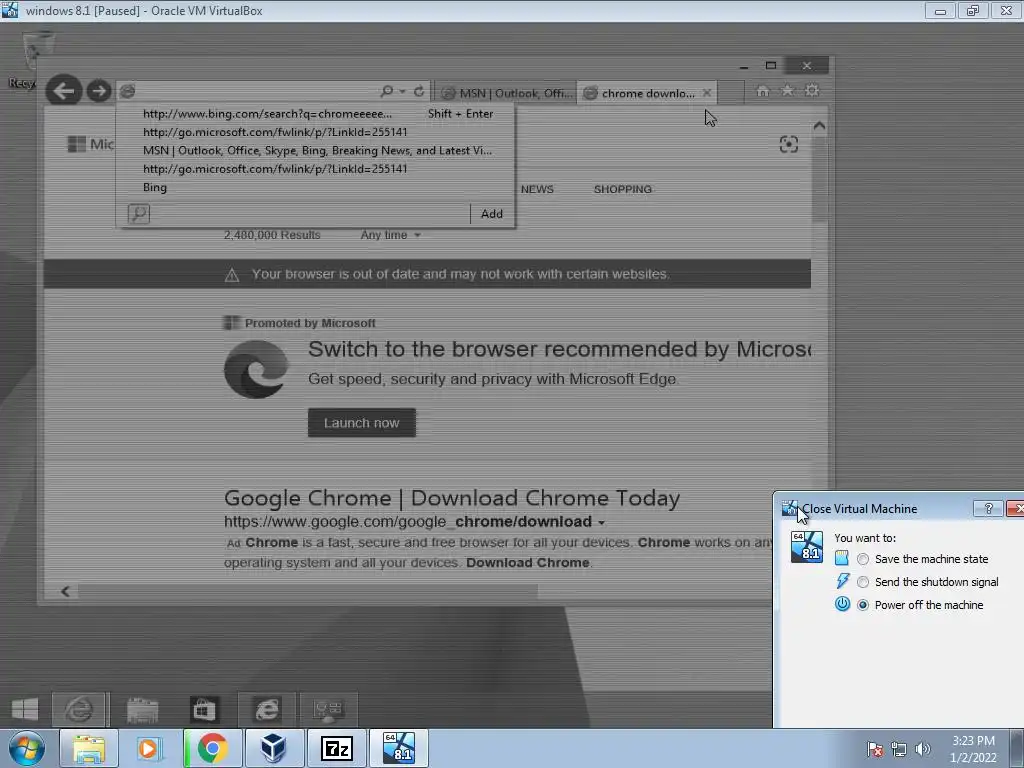Screen dimensions: 1024x768
Task: Click Windows 8.1 VM taskbar button
Action: click(x=398, y=748)
